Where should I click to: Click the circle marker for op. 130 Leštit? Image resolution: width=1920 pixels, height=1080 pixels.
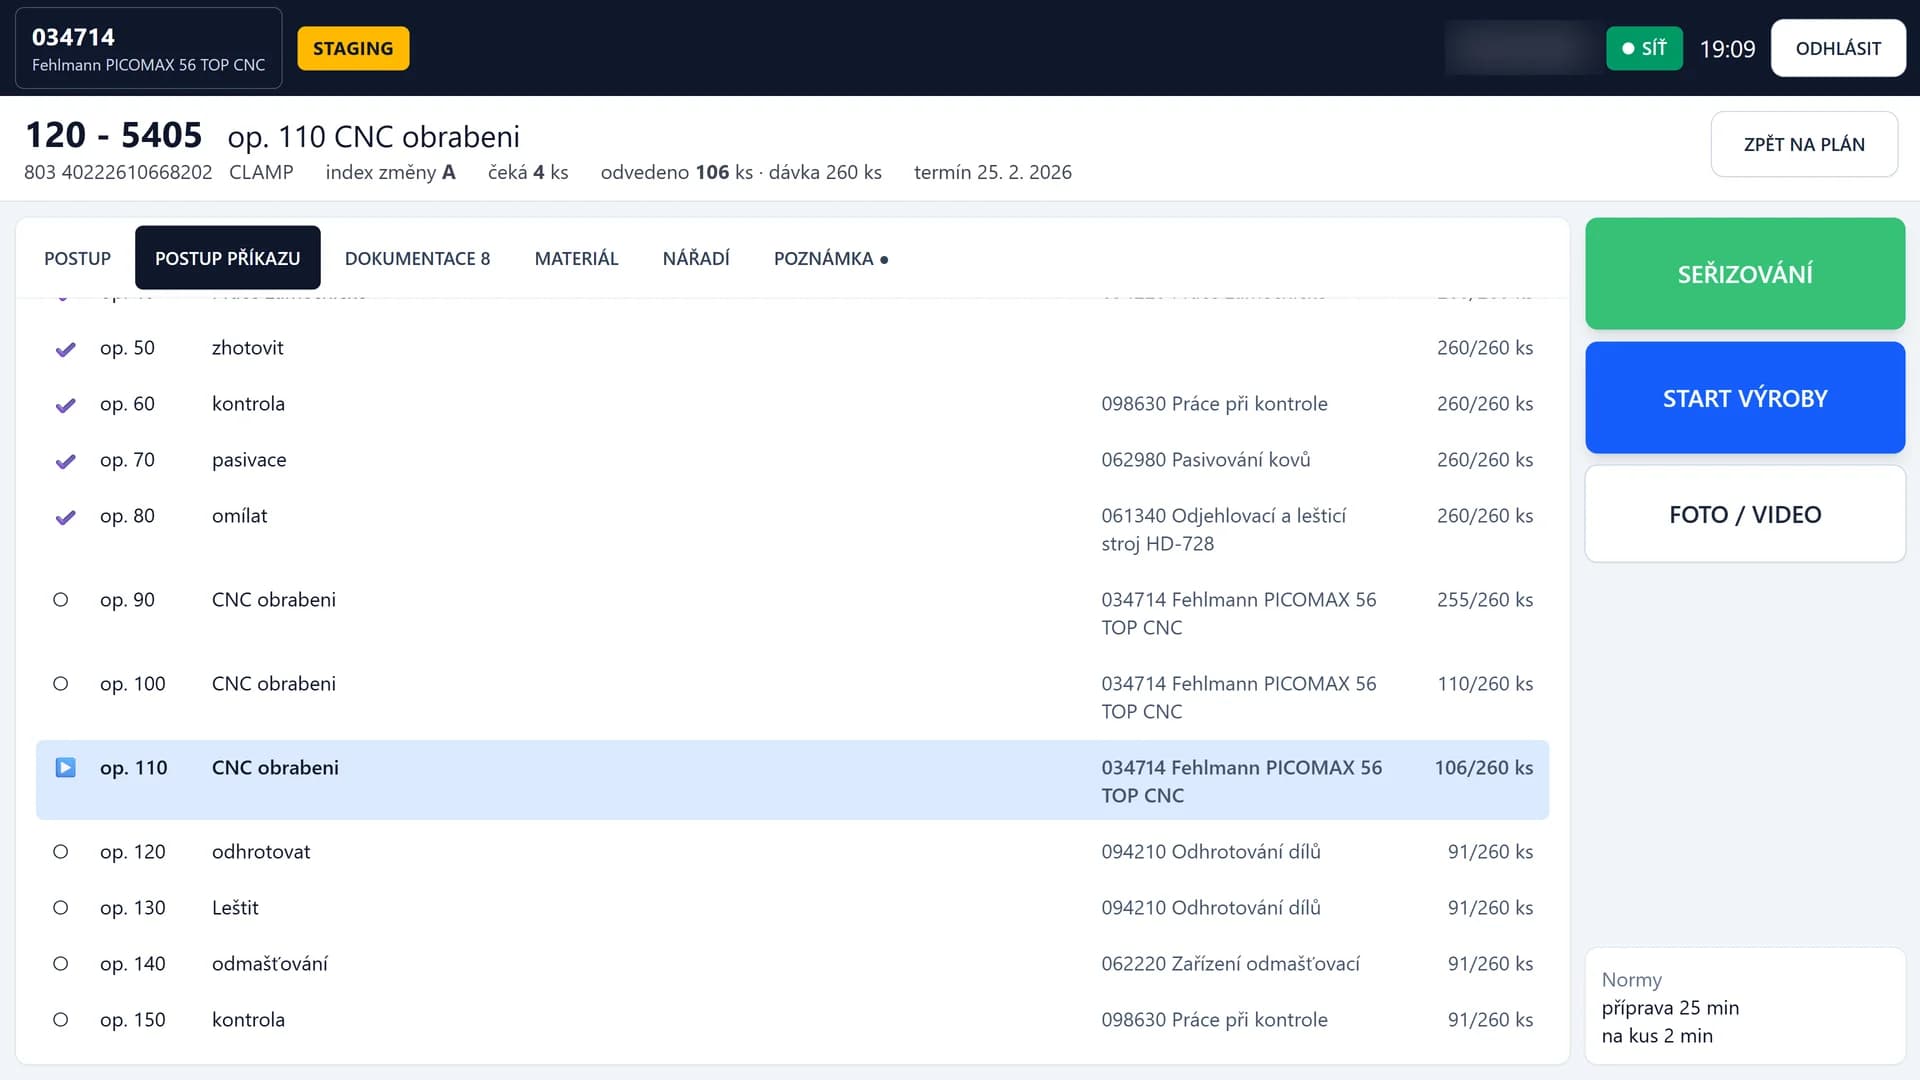[61, 908]
